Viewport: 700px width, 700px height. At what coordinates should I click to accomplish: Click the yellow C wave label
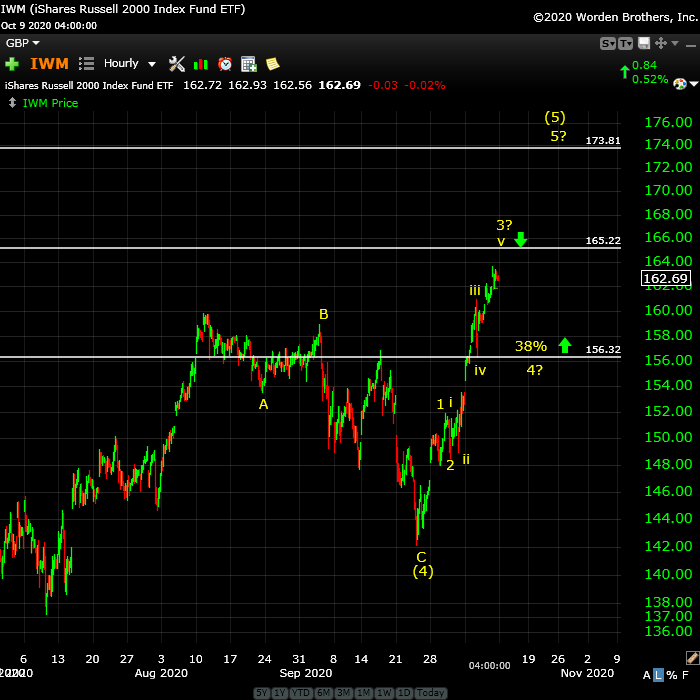(421, 557)
